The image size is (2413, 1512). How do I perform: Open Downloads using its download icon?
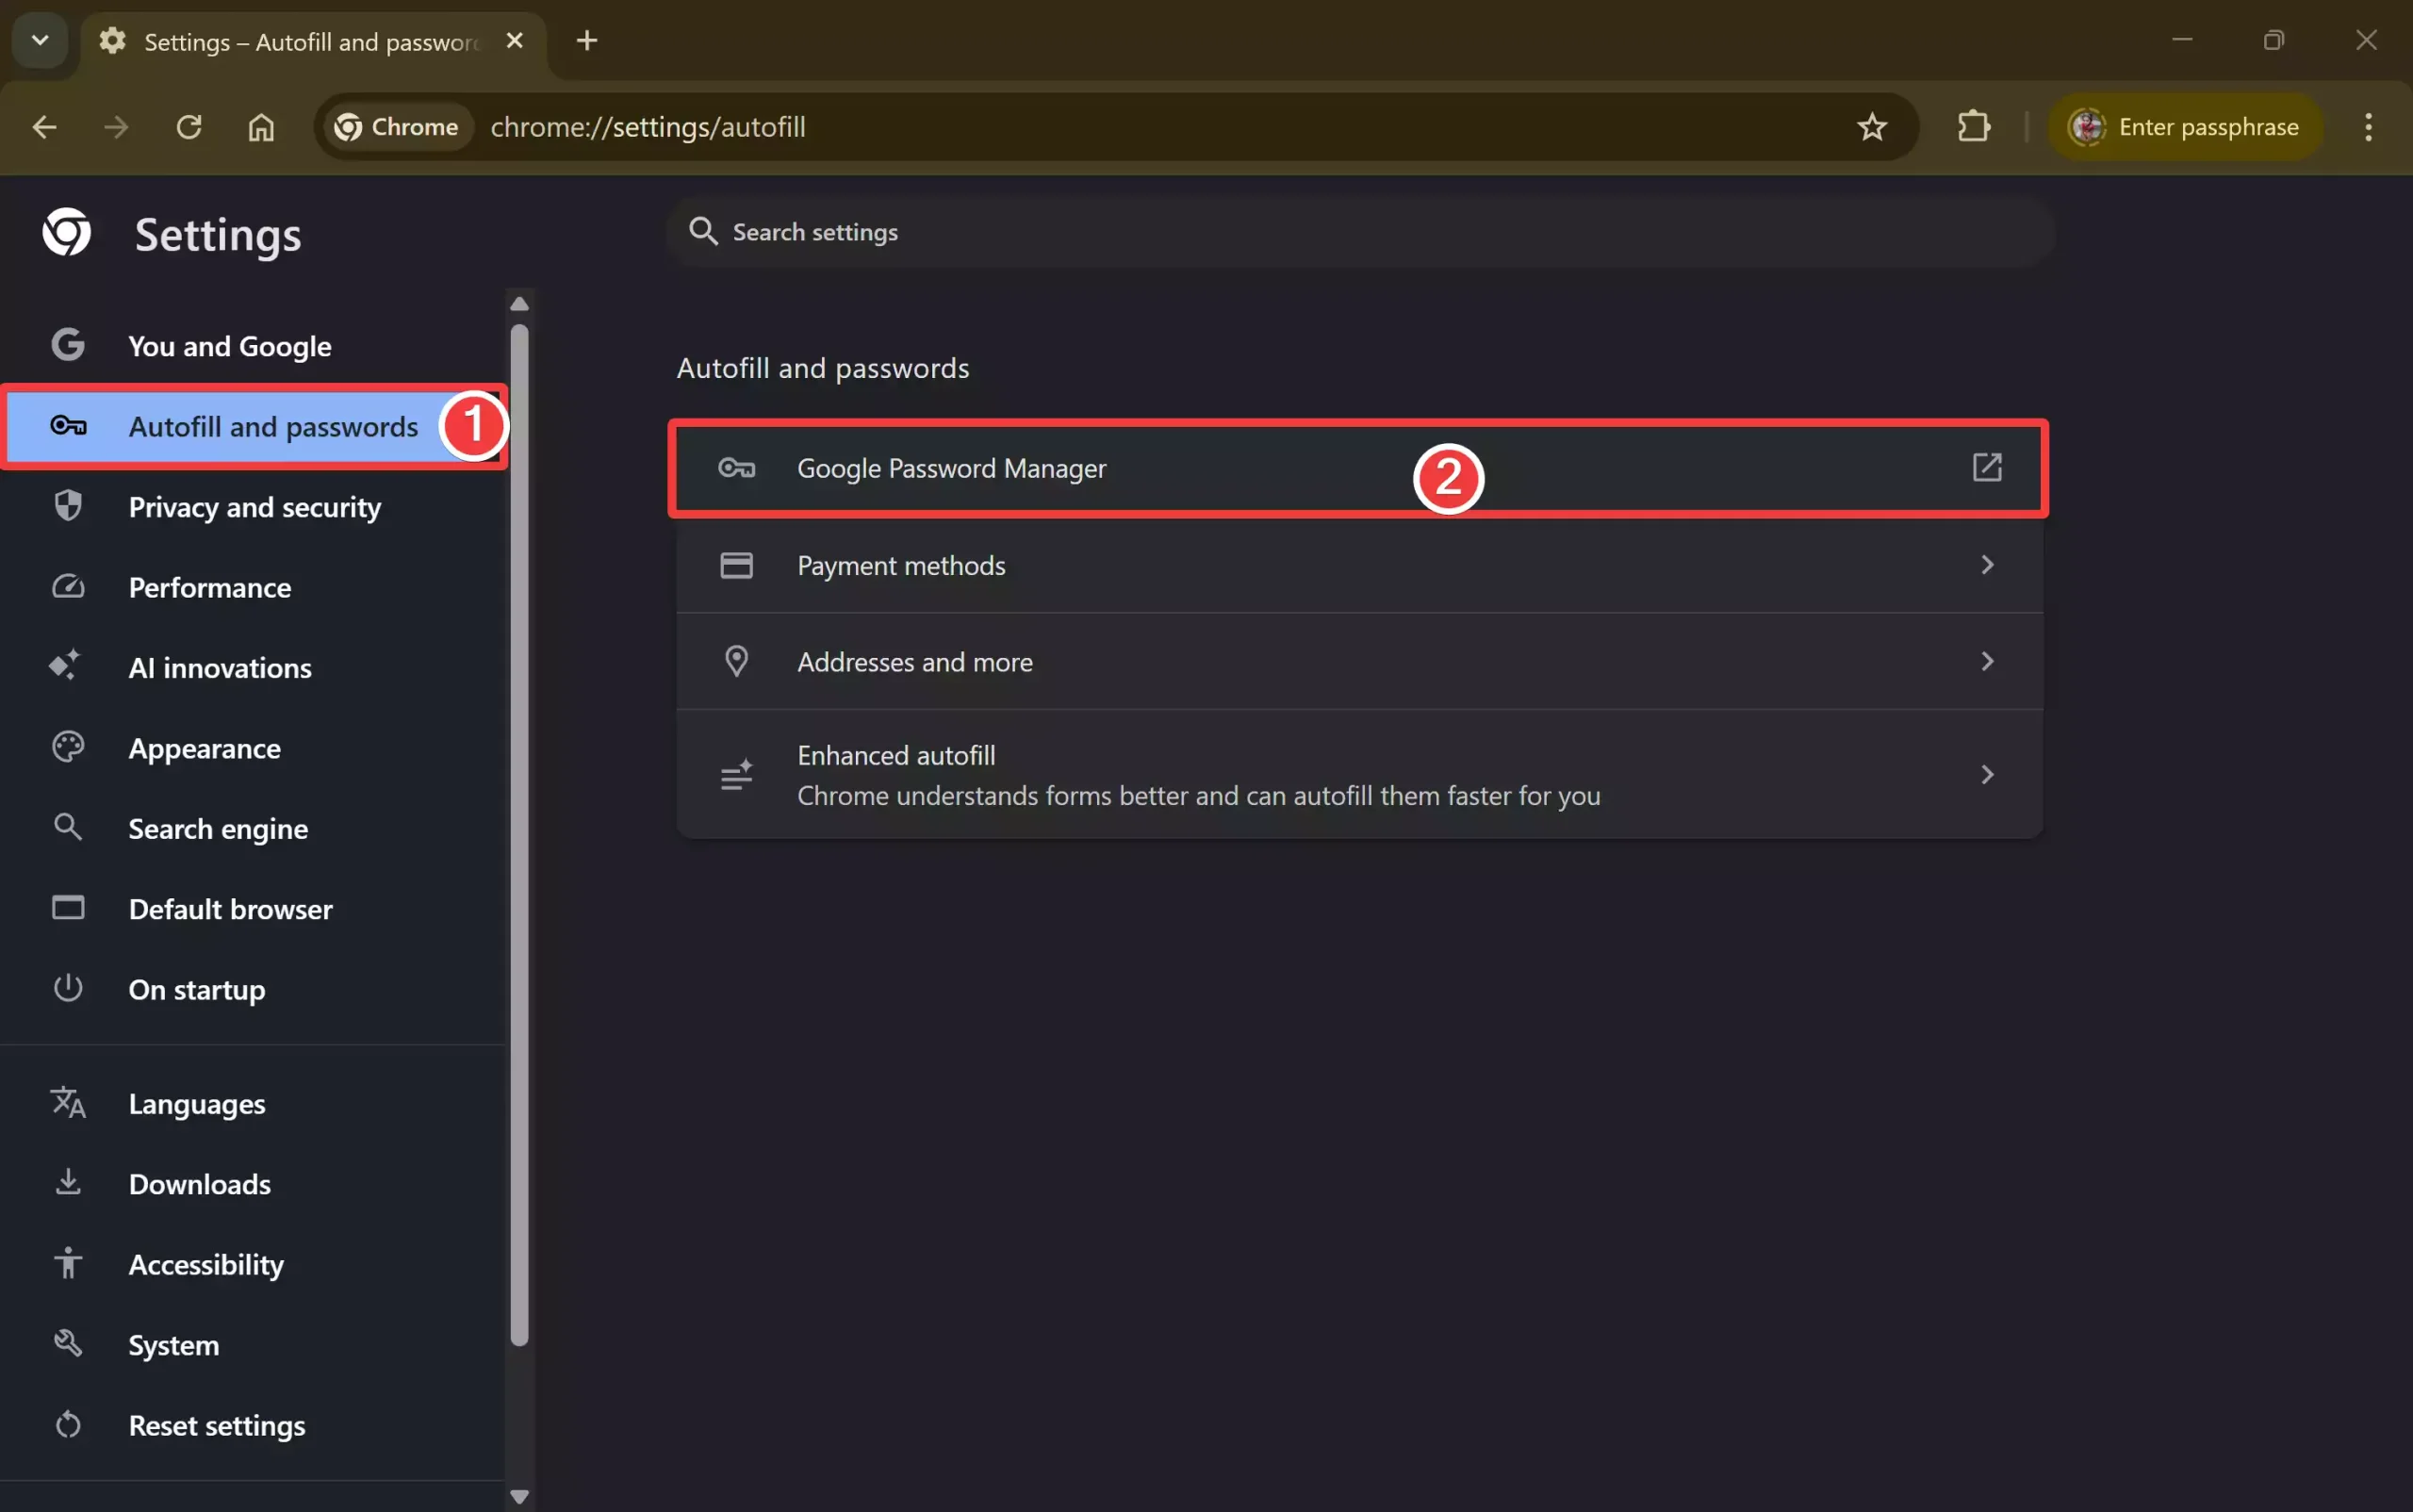(x=67, y=1183)
